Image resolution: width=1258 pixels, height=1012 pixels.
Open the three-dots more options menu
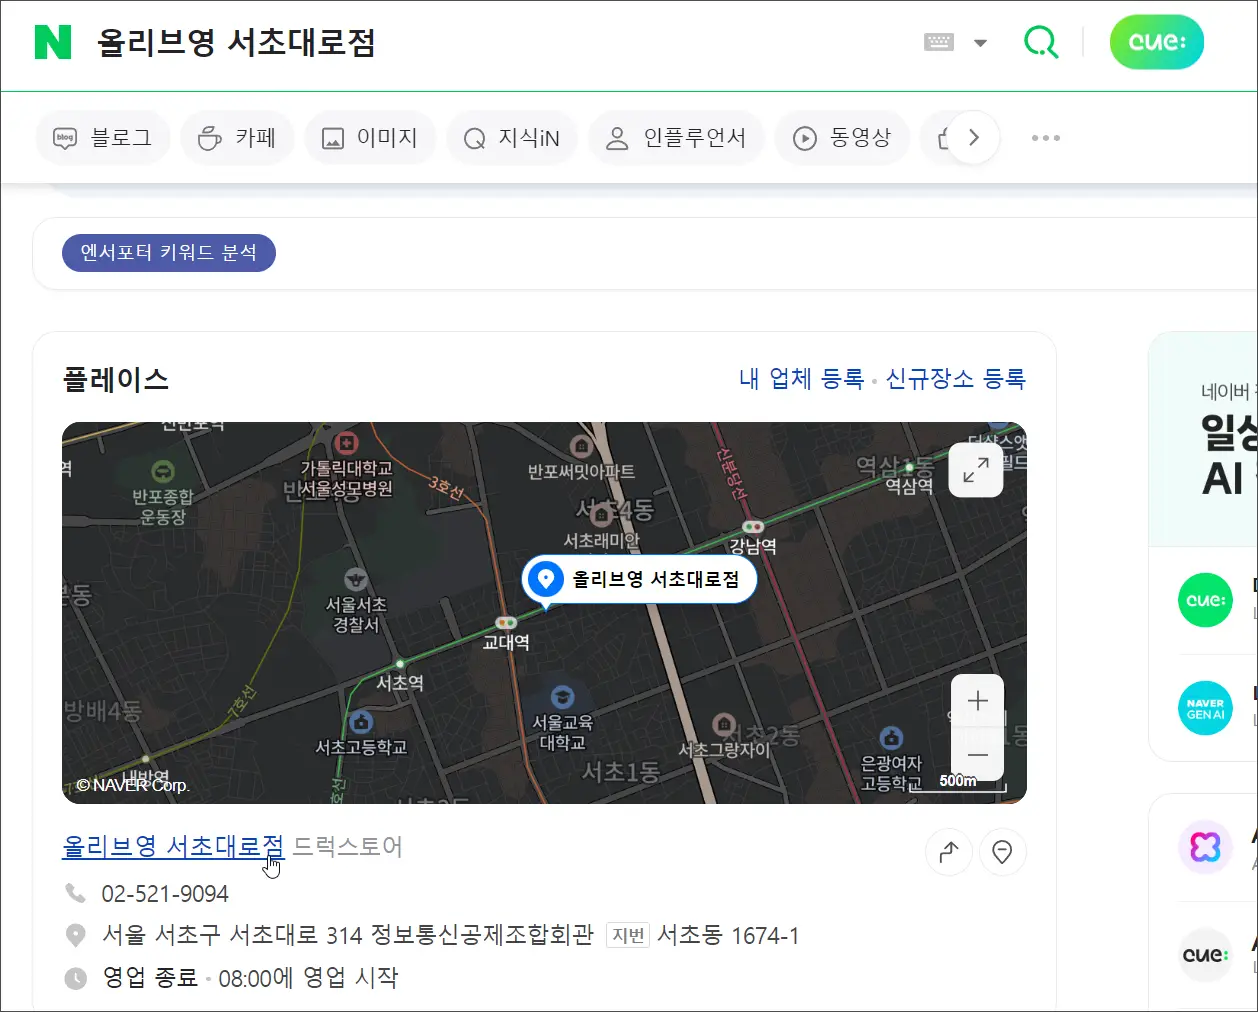pos(1045,138)
